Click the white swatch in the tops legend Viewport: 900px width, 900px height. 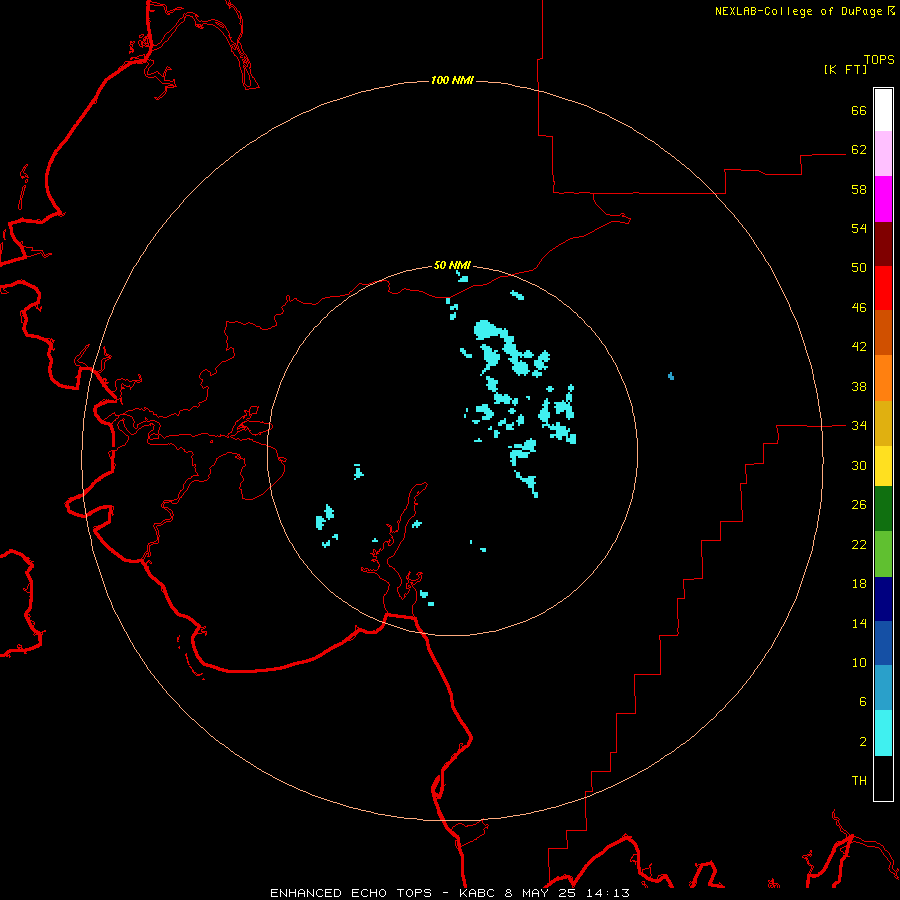883,110
